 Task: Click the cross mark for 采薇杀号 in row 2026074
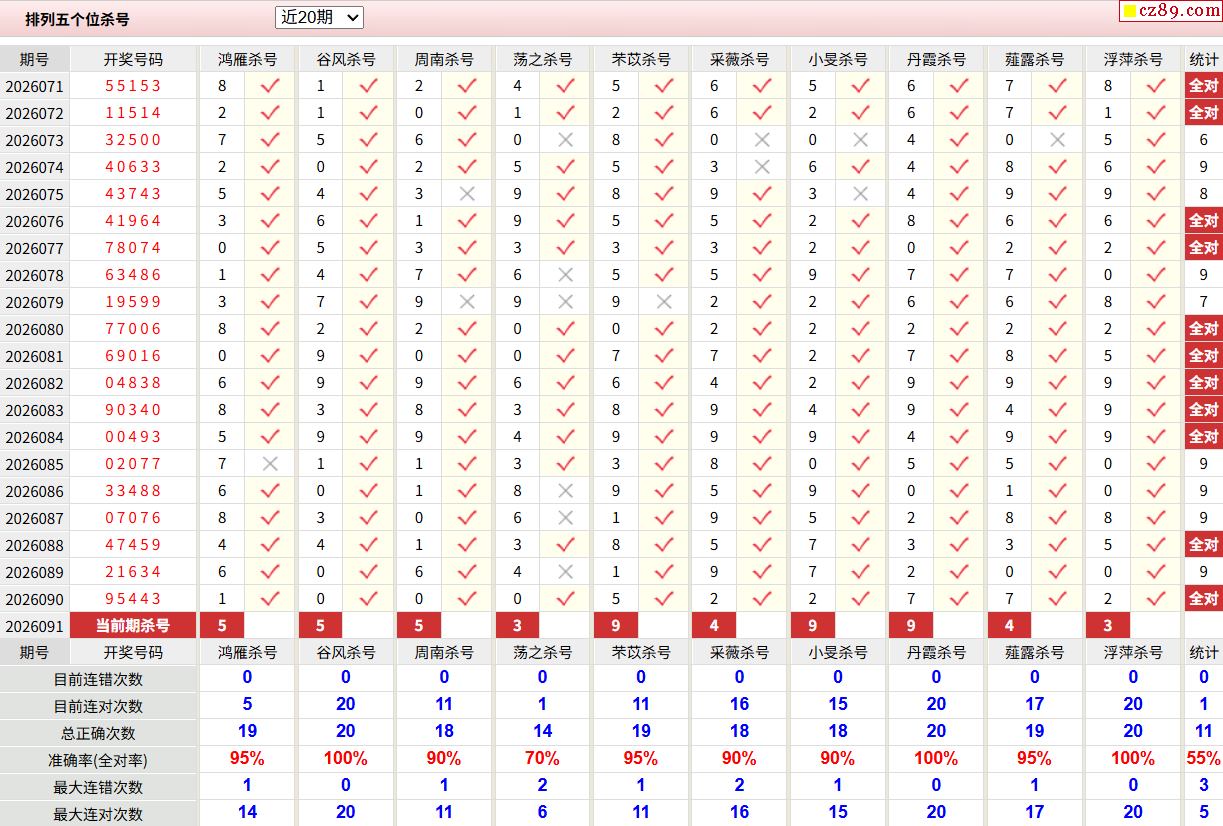point(762,167)
